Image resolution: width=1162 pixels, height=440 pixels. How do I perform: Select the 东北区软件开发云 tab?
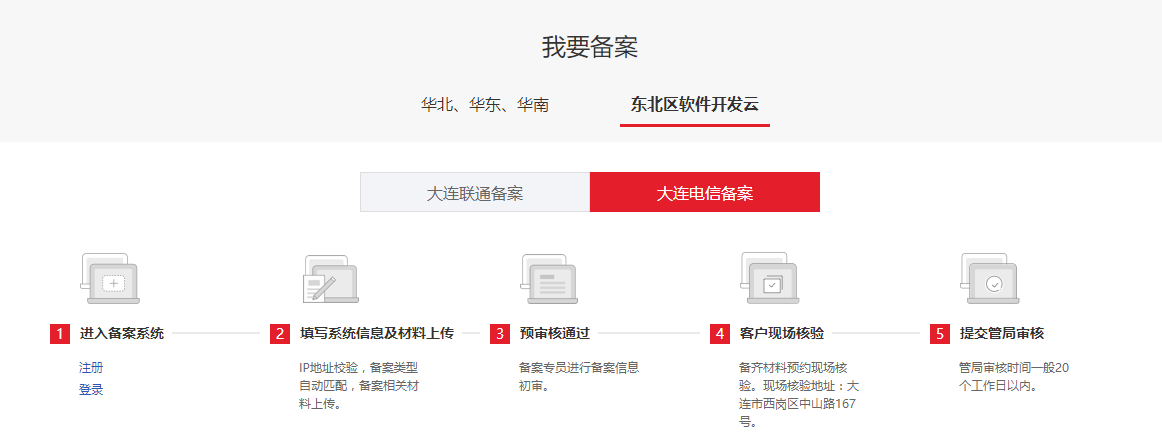coord(694,104)
